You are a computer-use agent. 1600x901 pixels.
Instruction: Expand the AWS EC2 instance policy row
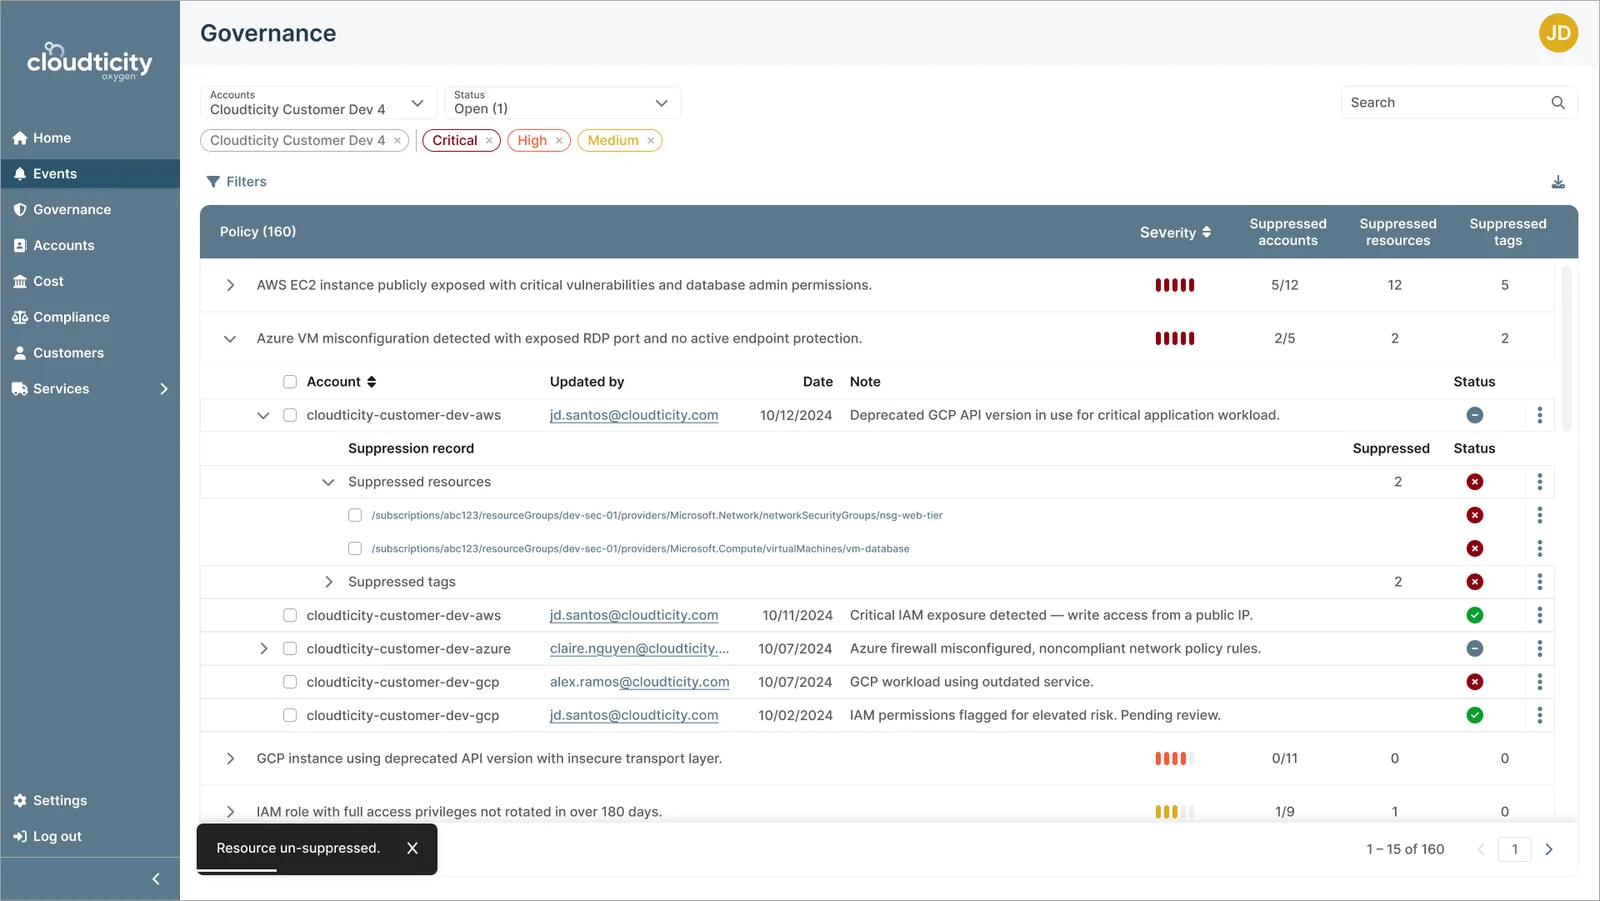click(x=230, y=285)
